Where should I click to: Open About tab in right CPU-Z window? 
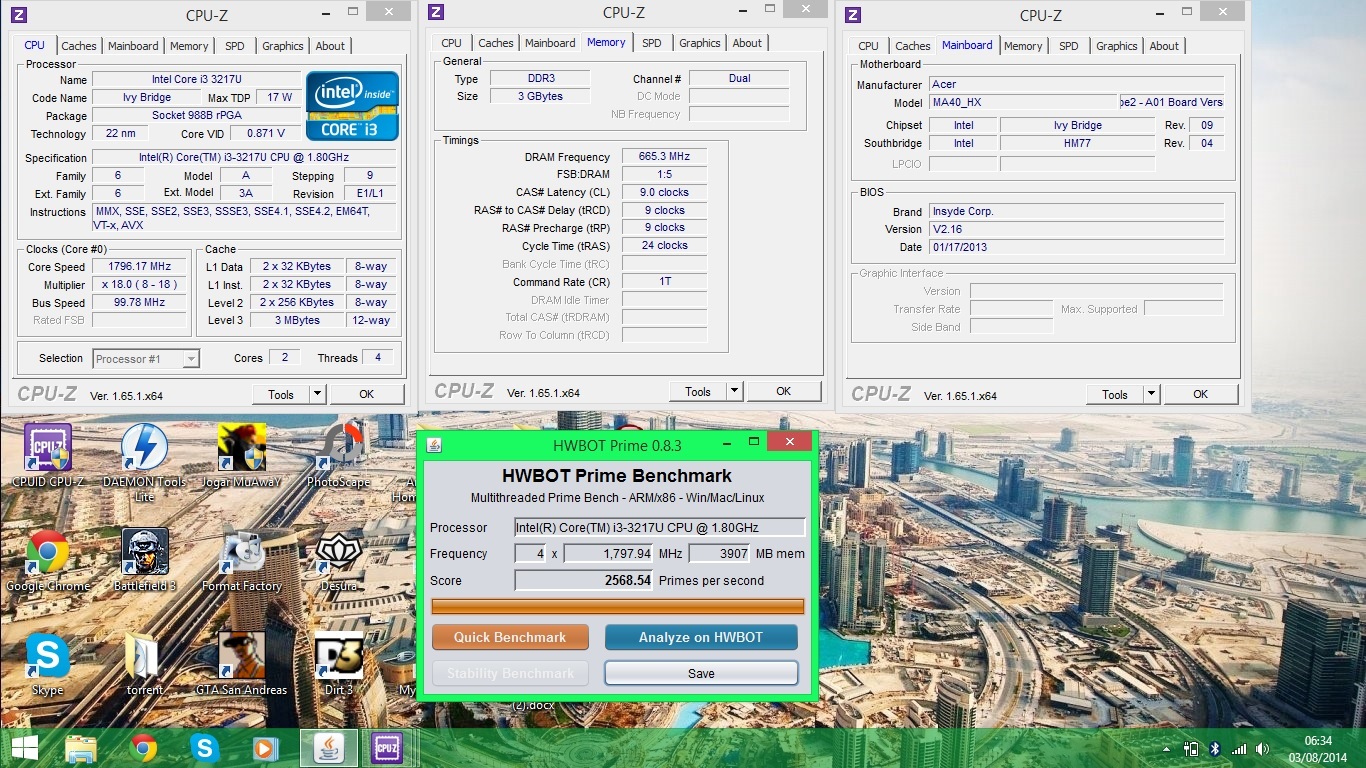[x=1164, y=46]
